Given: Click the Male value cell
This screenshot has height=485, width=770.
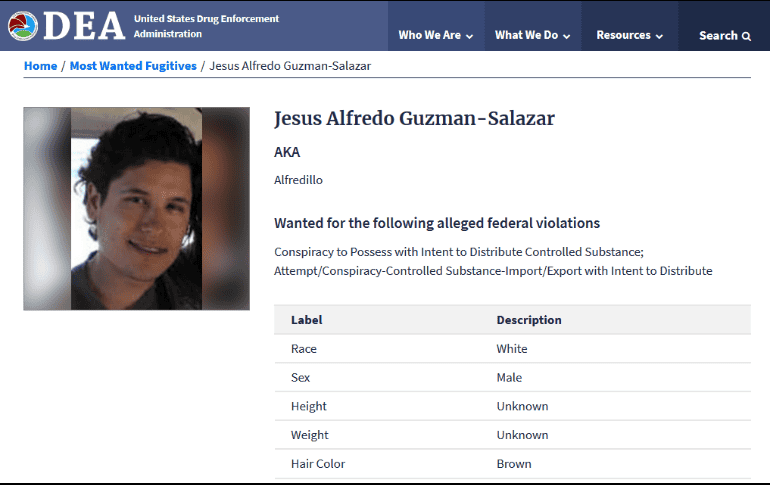Looking at the screenshot, I should pos(509,377).
